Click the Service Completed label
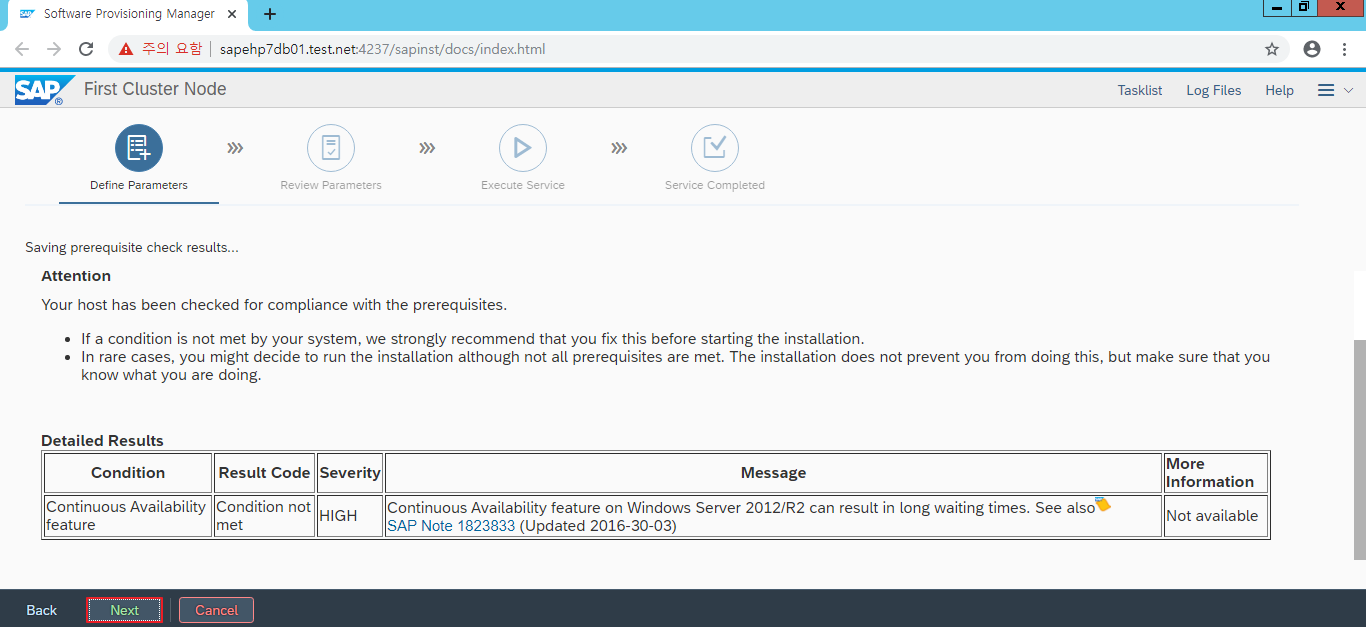1366x627 pixels. click(715, 185)
